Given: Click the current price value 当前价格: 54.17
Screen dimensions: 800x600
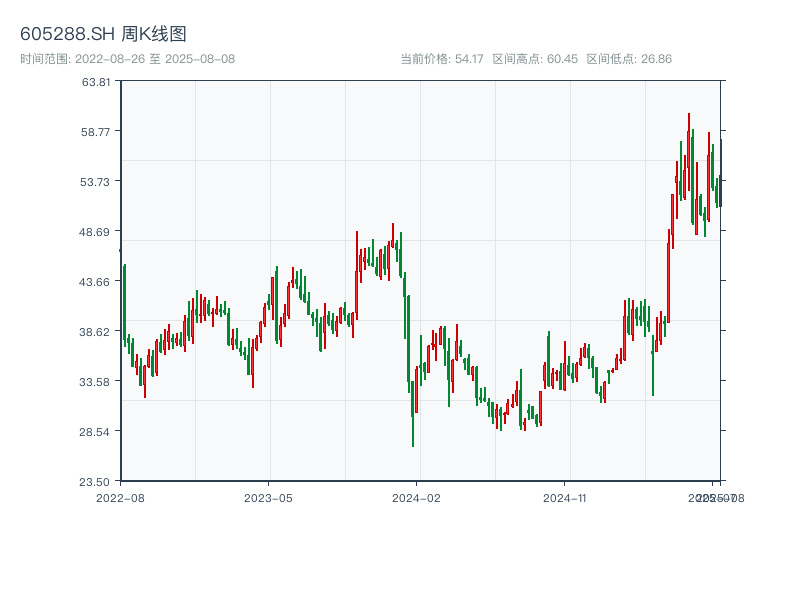Looking at the screenshot, I should coord(442,59).
